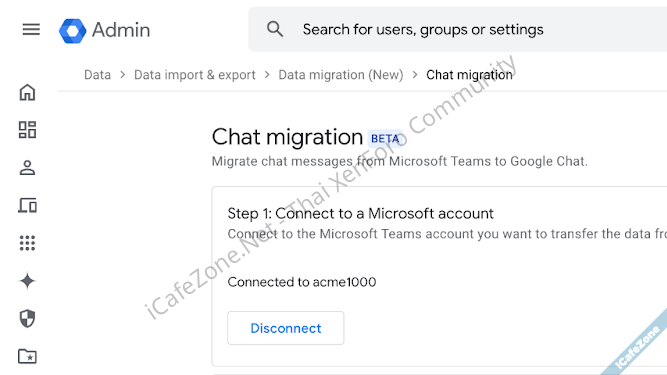Click the Admin title text
667x375 pixels.
click(121, 30)
